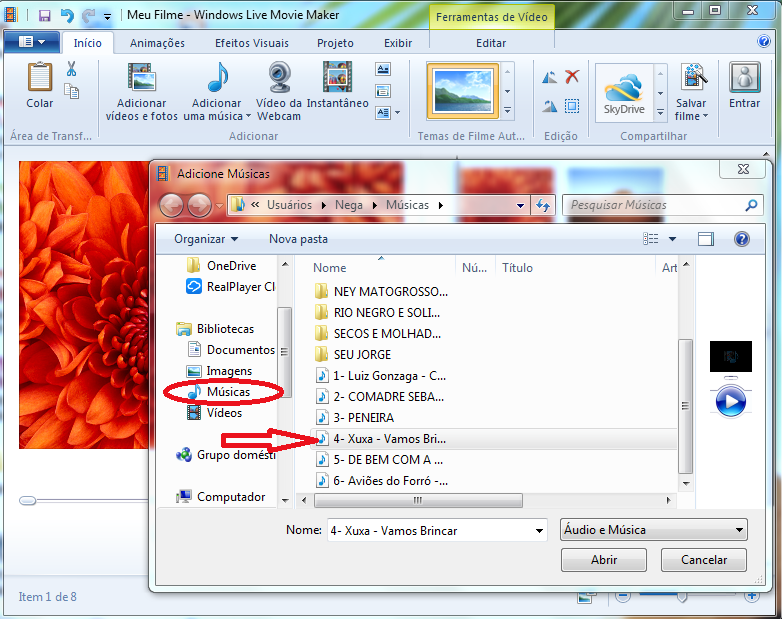
Task: Switch to the Início tab
Action: tap(88, 43)
